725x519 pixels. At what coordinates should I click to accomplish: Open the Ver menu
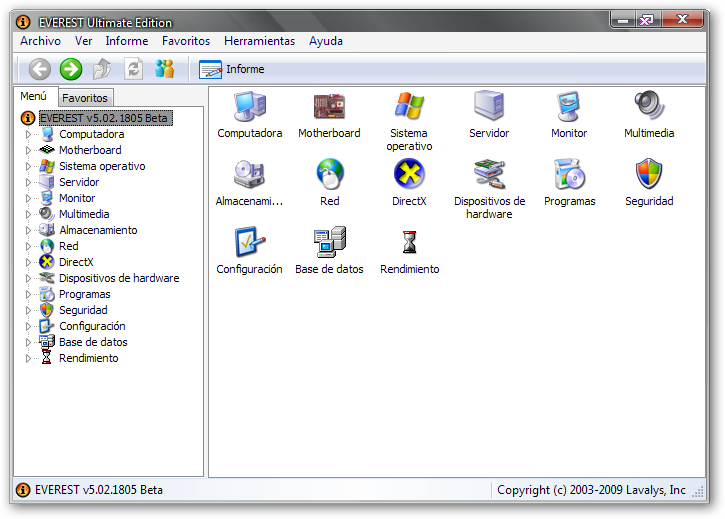[83, 41]
